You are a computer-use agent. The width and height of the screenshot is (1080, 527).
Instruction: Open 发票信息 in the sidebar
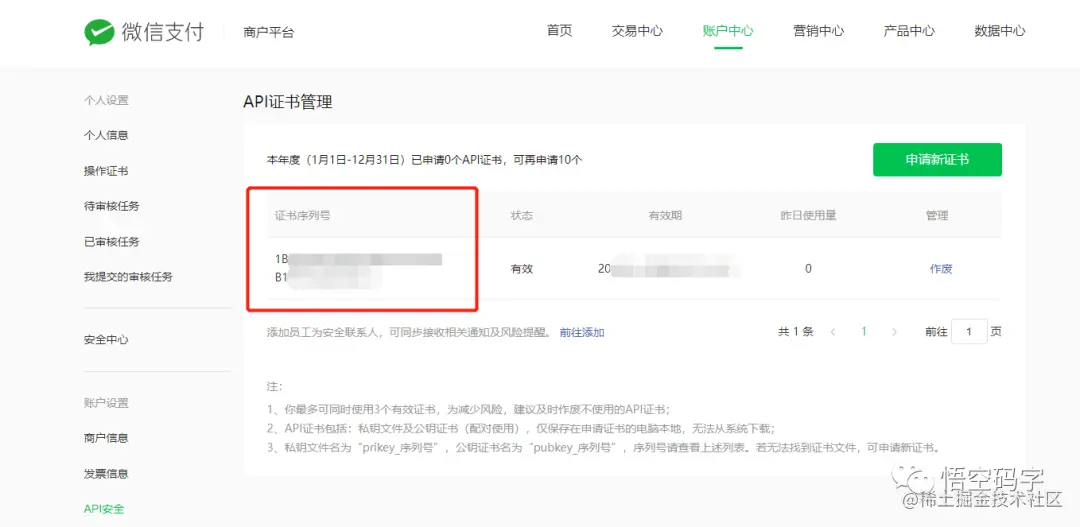coord(106,474)
